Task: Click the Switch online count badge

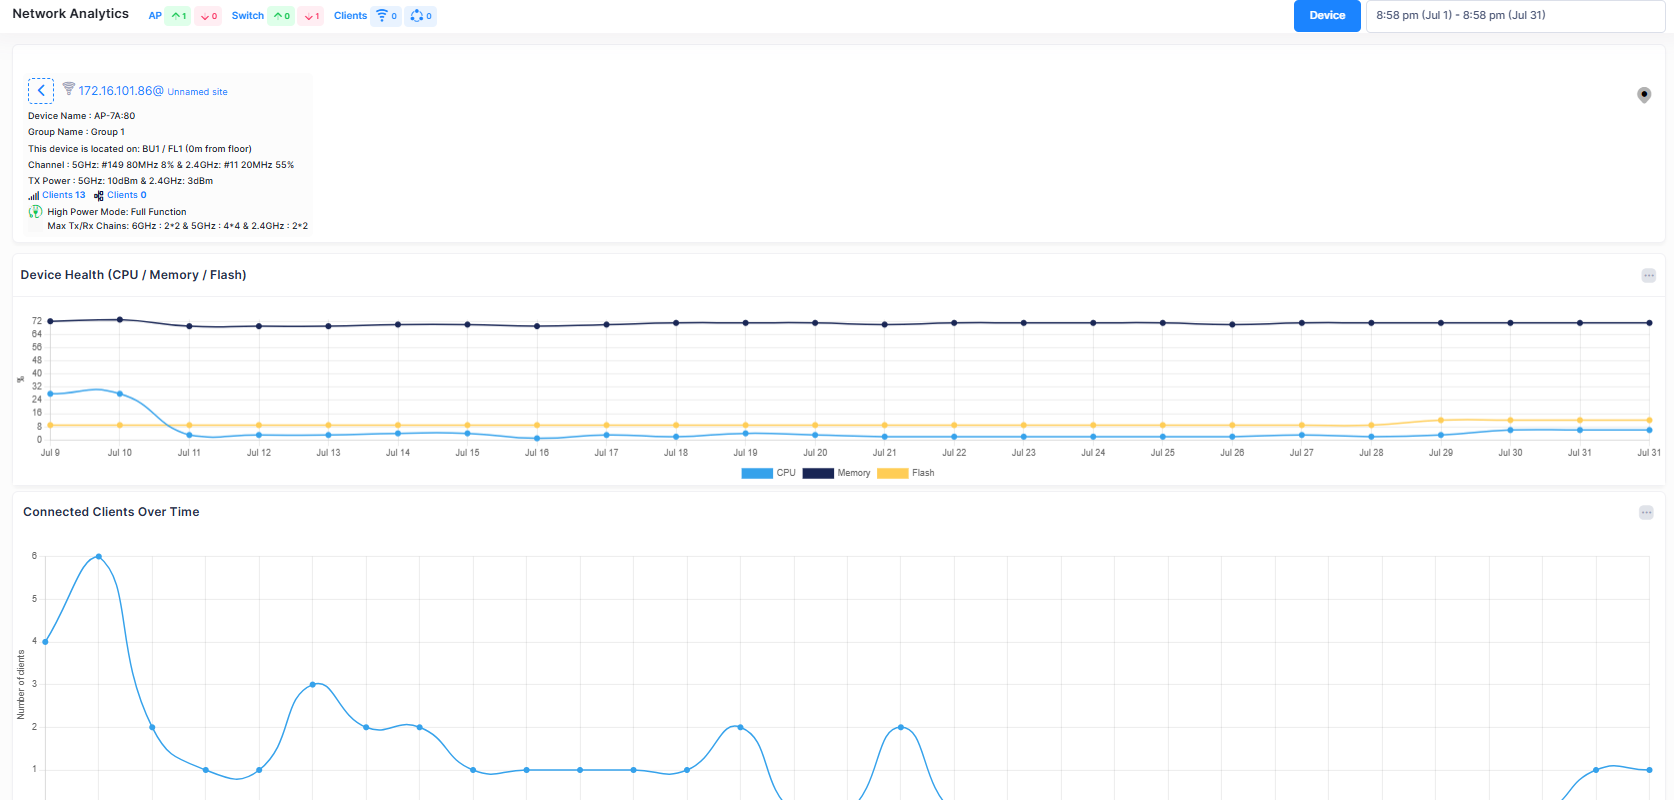Action: coord(281,16)
